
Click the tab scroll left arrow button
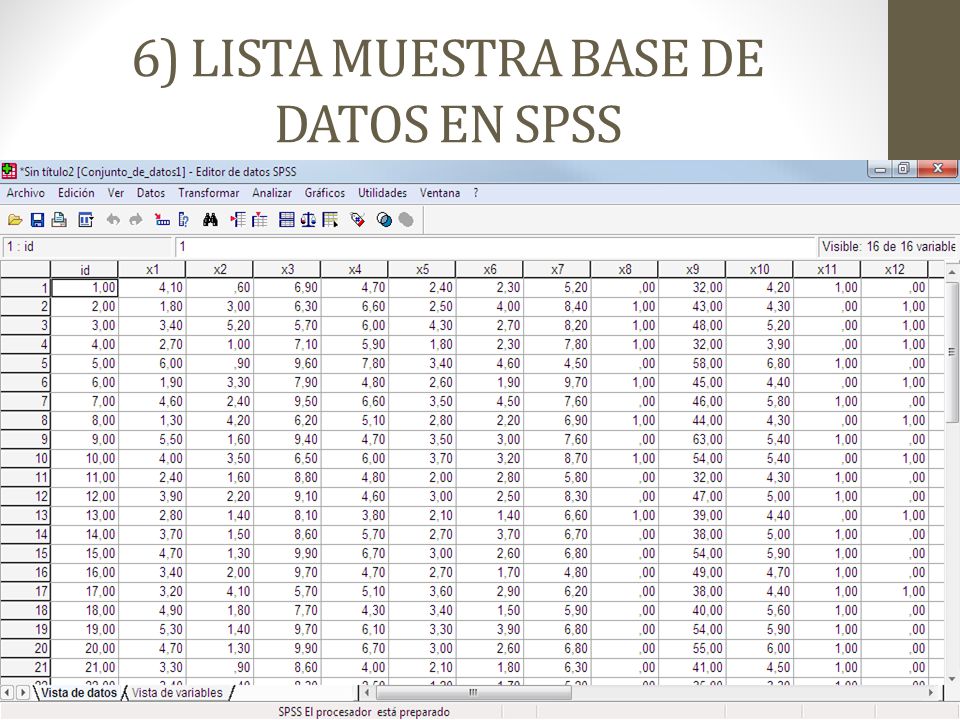[x=7, y=692]
